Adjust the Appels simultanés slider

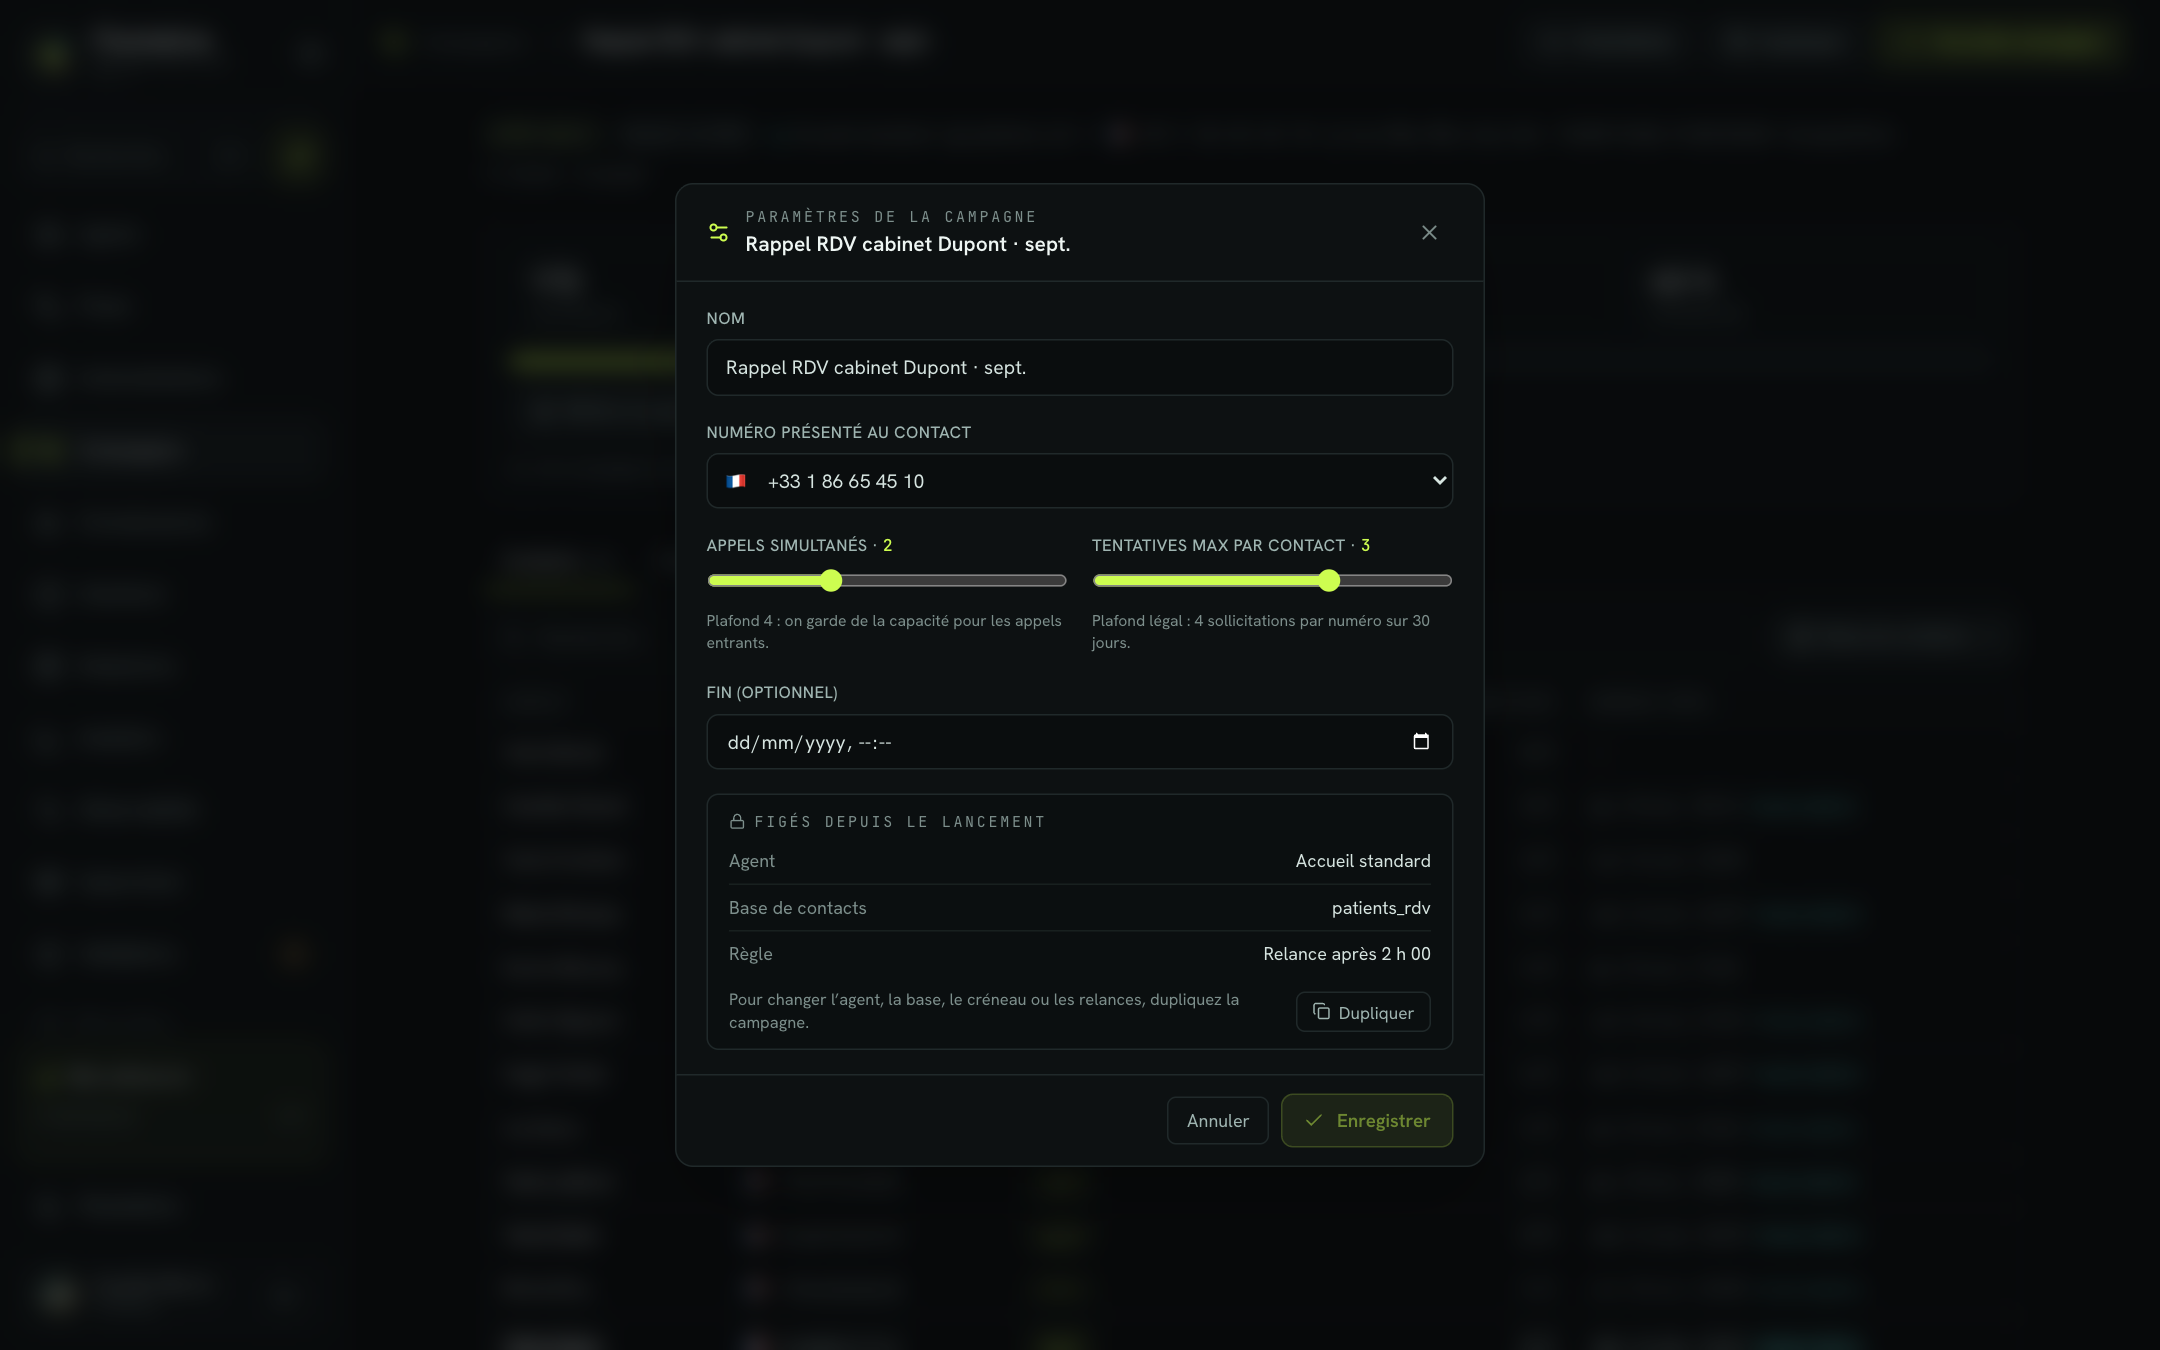coord(886,580)
